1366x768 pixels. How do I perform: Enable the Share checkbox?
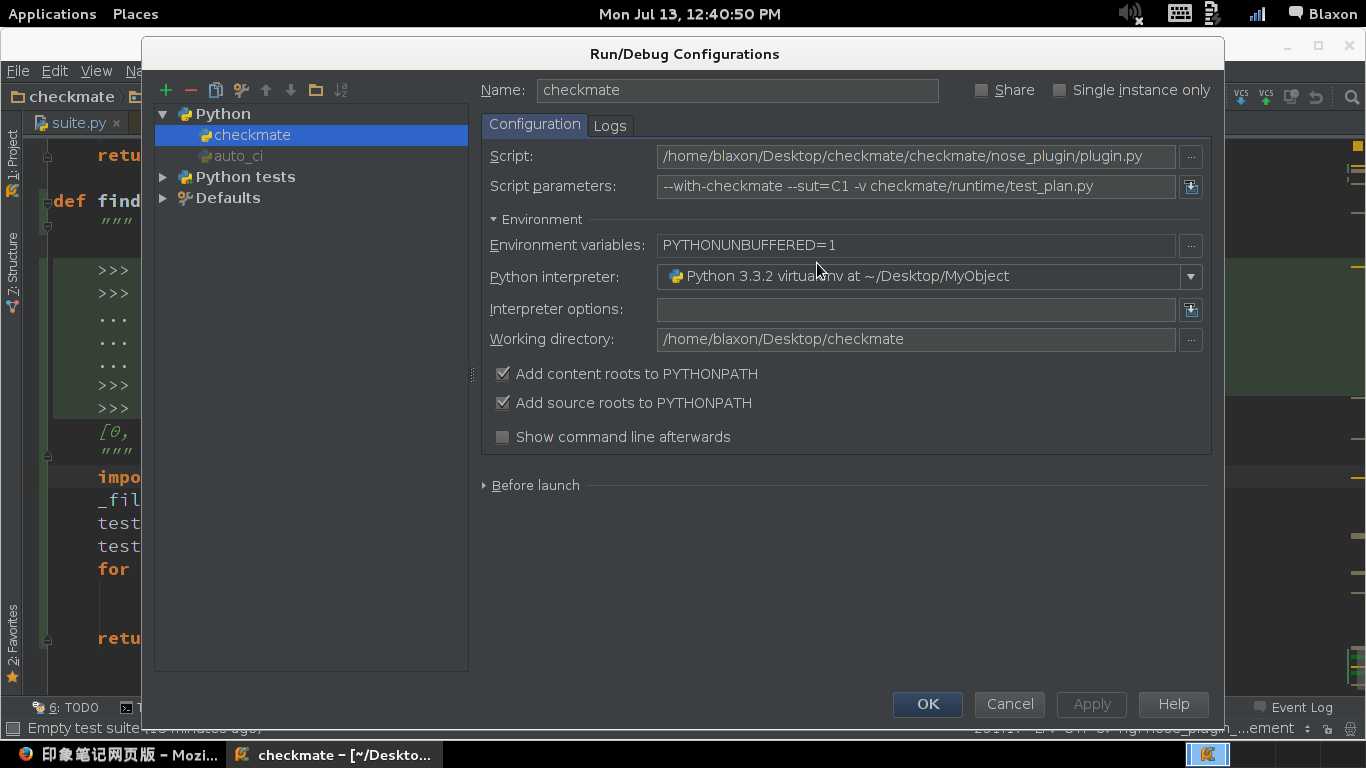point(982,90)
